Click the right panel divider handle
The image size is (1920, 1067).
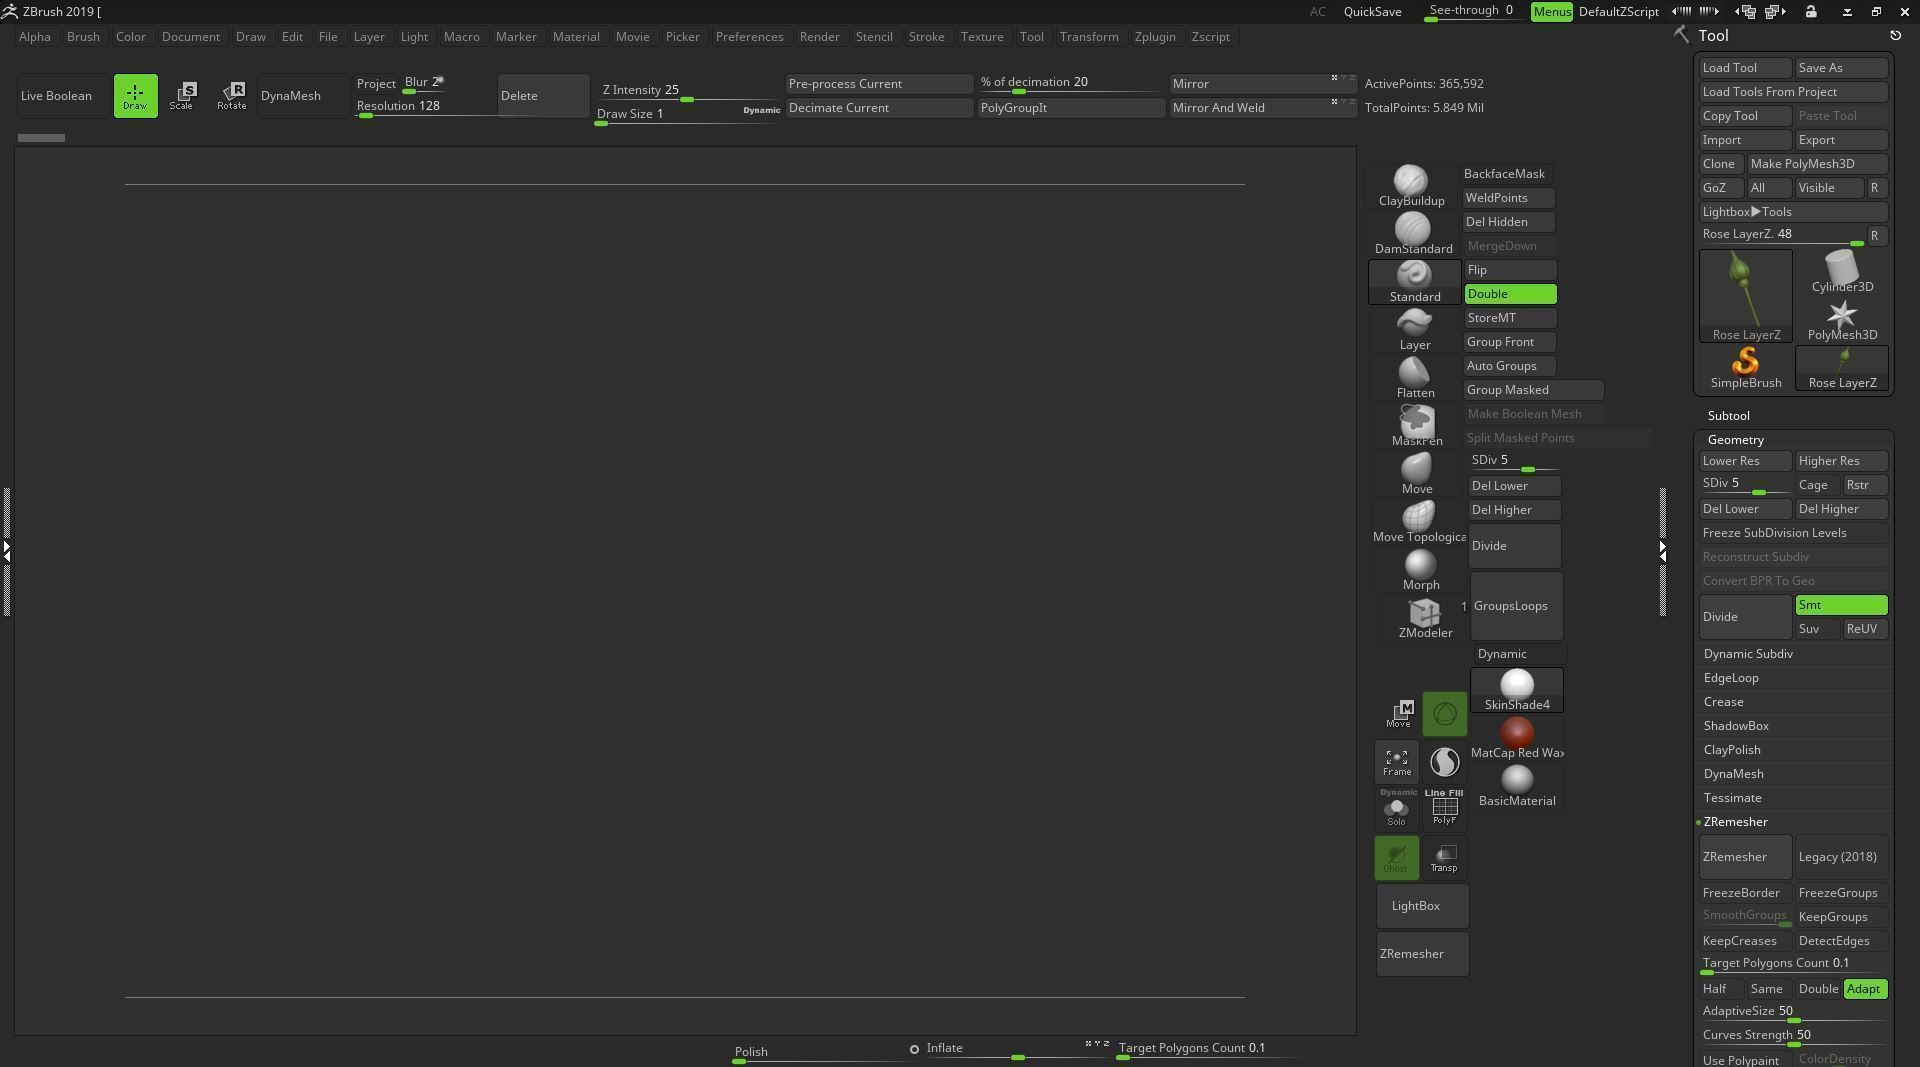pos(1662,551)
